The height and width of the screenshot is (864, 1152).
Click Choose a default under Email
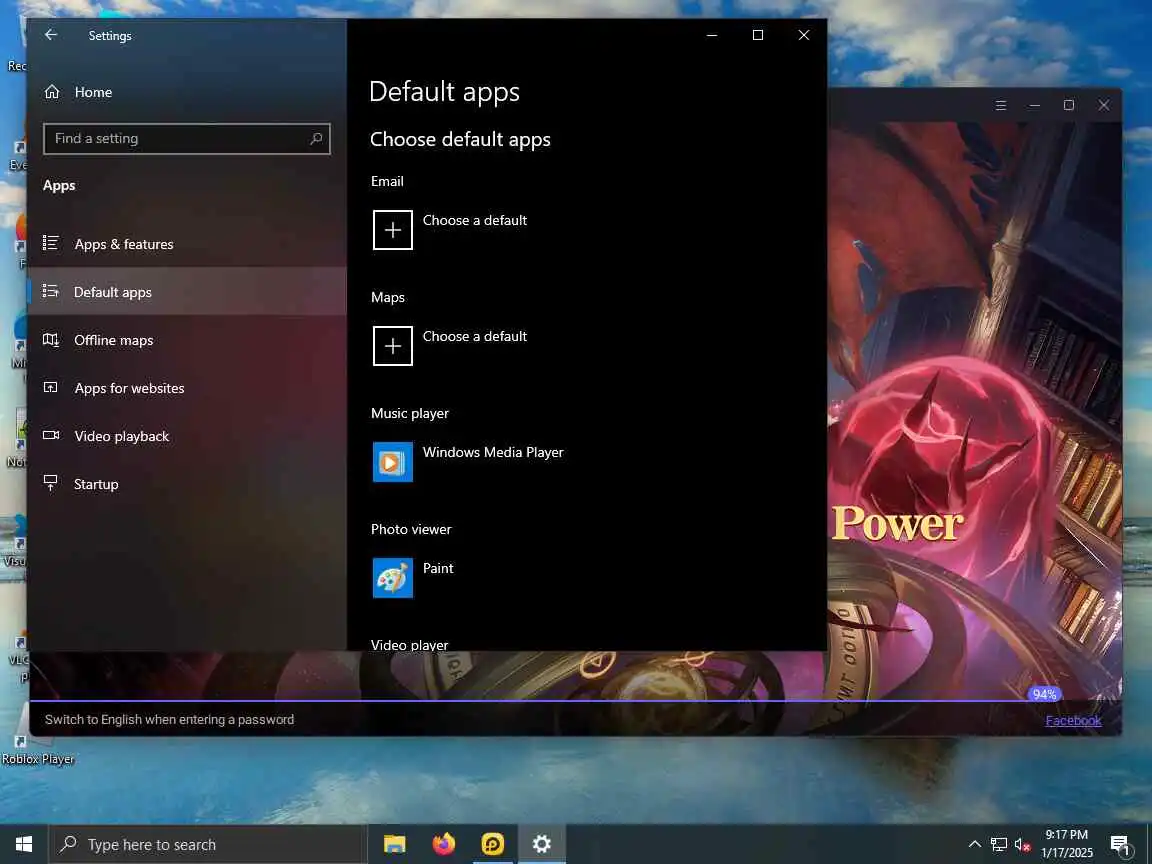(475, 220)
